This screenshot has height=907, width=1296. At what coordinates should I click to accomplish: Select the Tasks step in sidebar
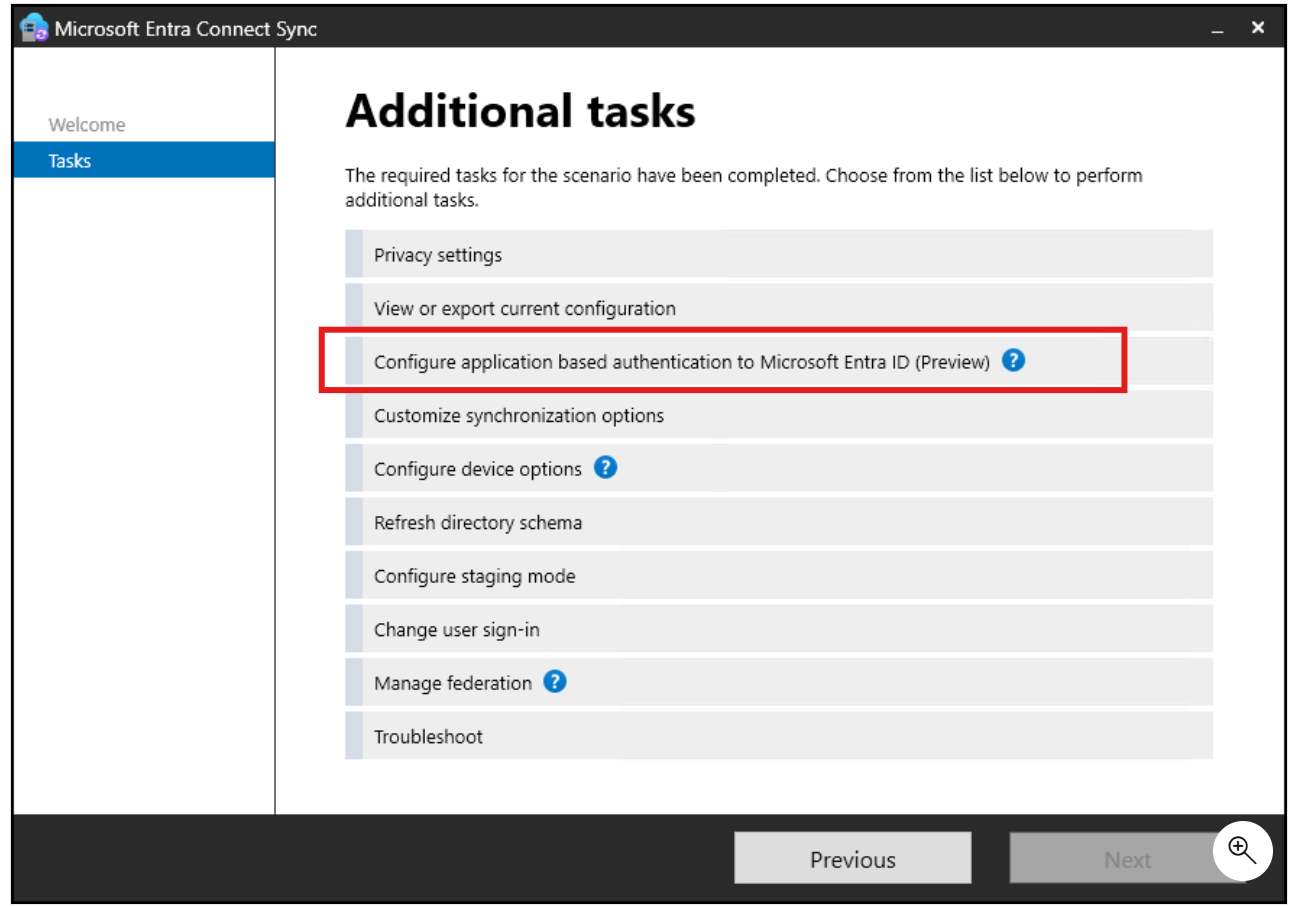70,160
